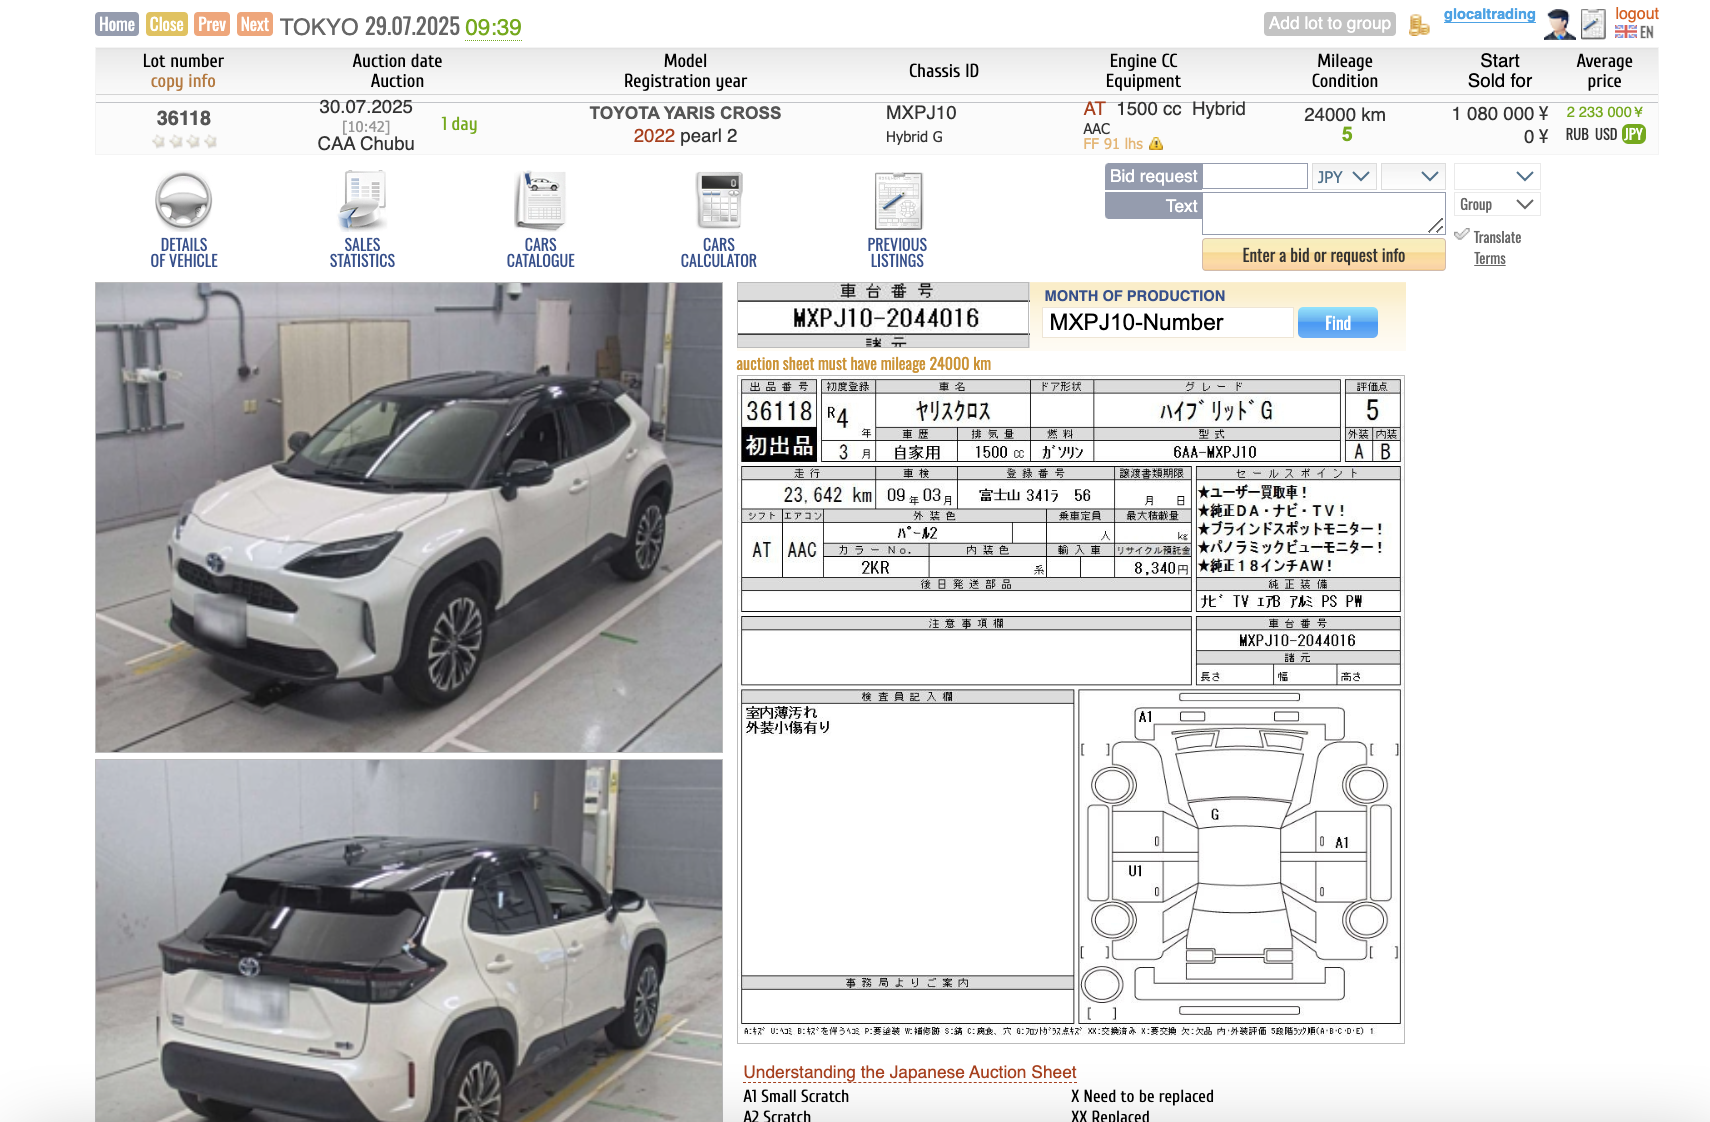Image resolution: width=1710 pixels, height=1122 pixels.
Task: Click the A1 Small Scratch legend entry
Action: (x=796, y=1096)
